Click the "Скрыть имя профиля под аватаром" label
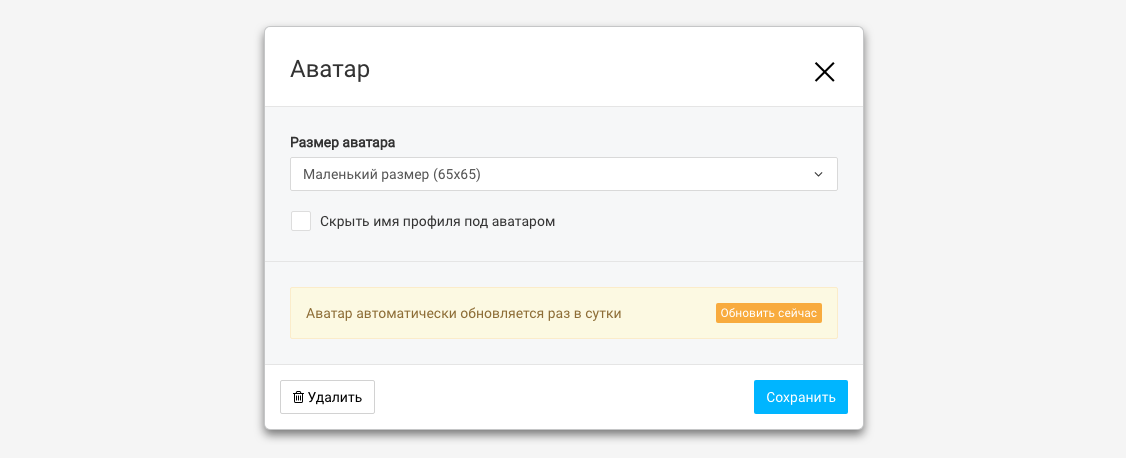 437,221
